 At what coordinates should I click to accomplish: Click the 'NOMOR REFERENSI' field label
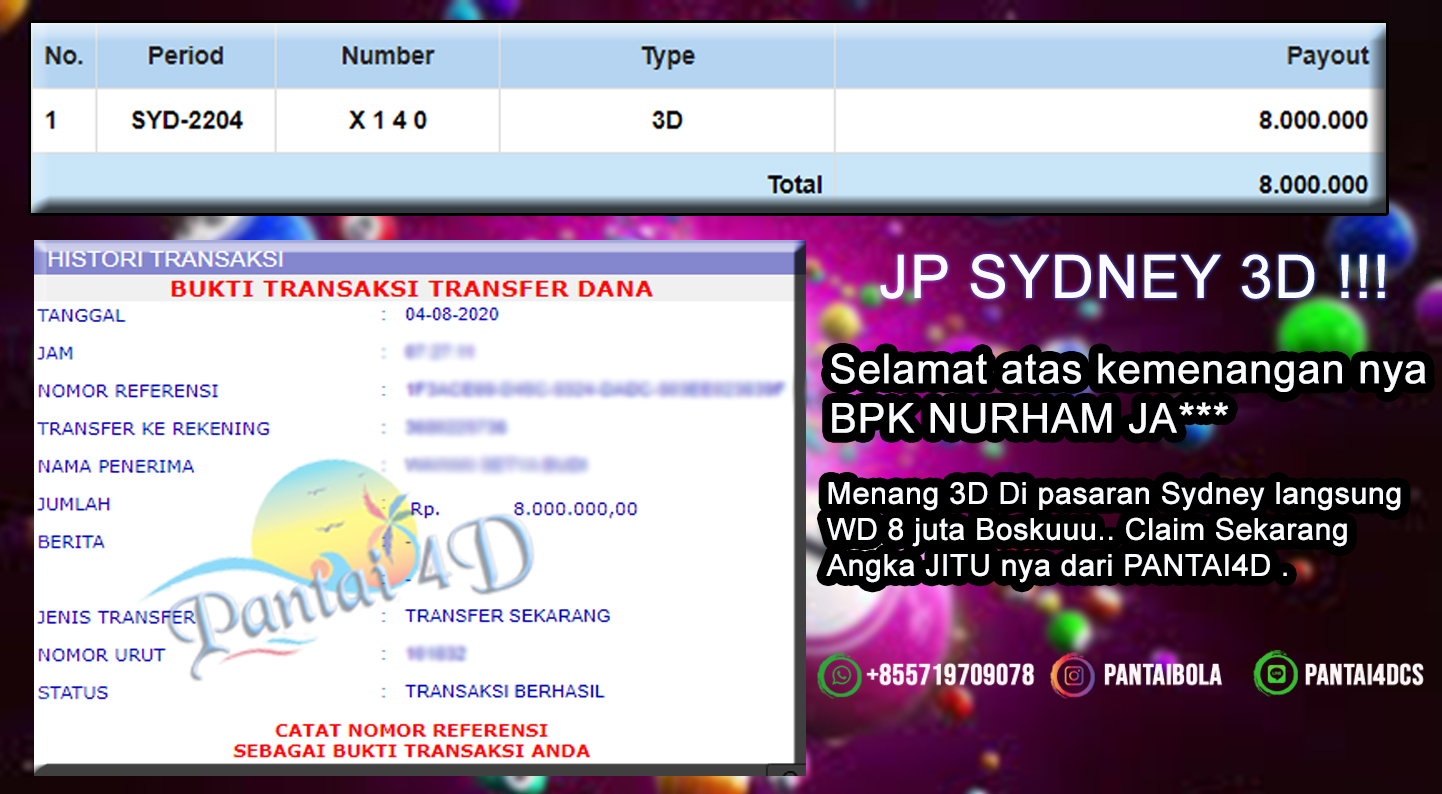pyautogui.click(x=128, y=391)
